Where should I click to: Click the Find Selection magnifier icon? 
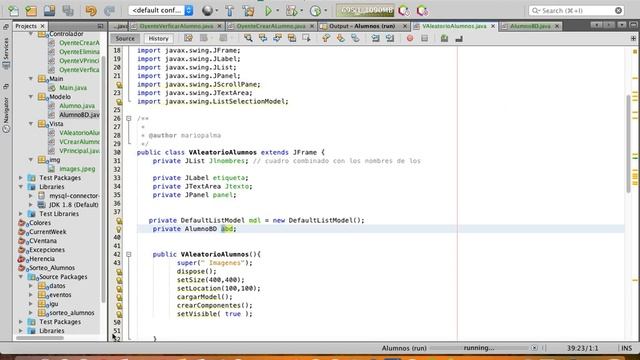pyautogui.click(x=248, y=38)
